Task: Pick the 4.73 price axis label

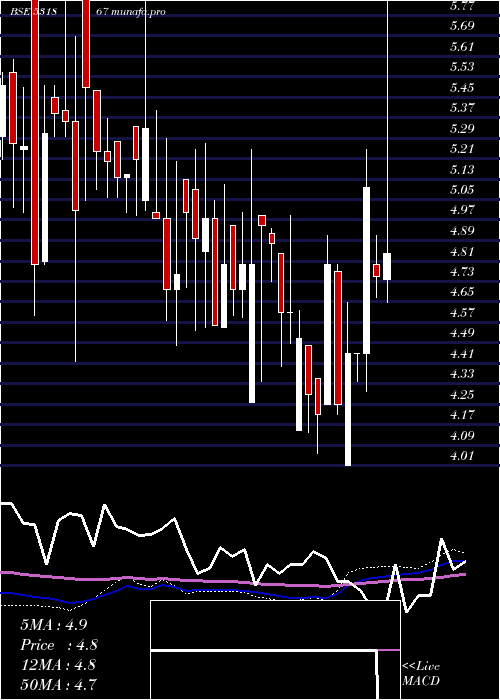Action: (462, 272)
